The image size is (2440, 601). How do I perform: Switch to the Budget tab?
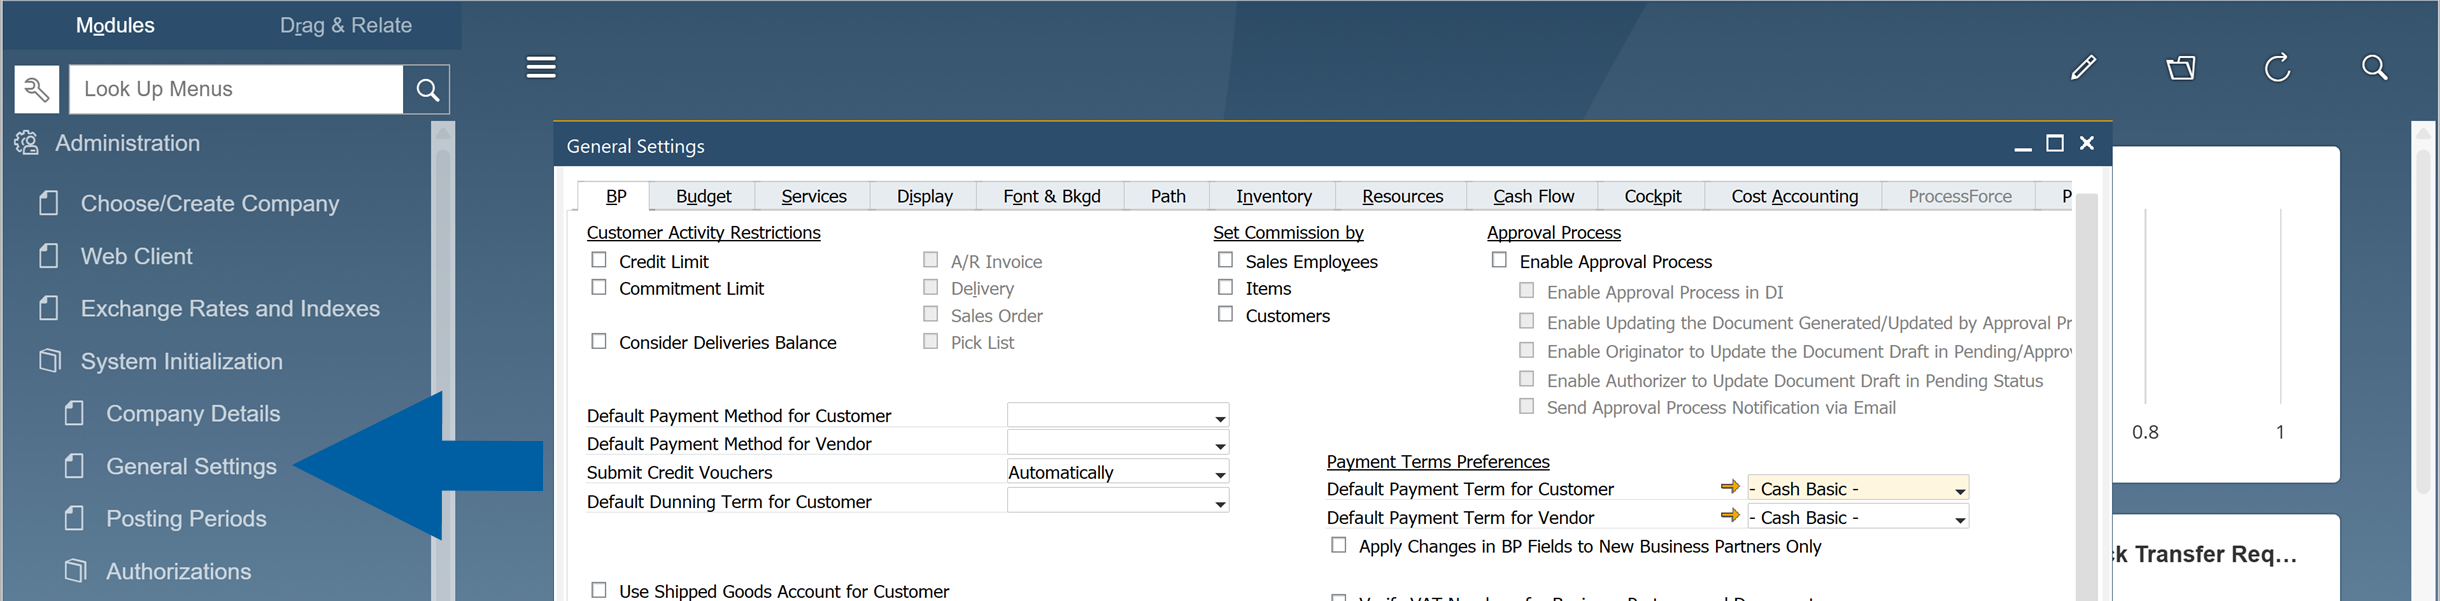point(703,196)
